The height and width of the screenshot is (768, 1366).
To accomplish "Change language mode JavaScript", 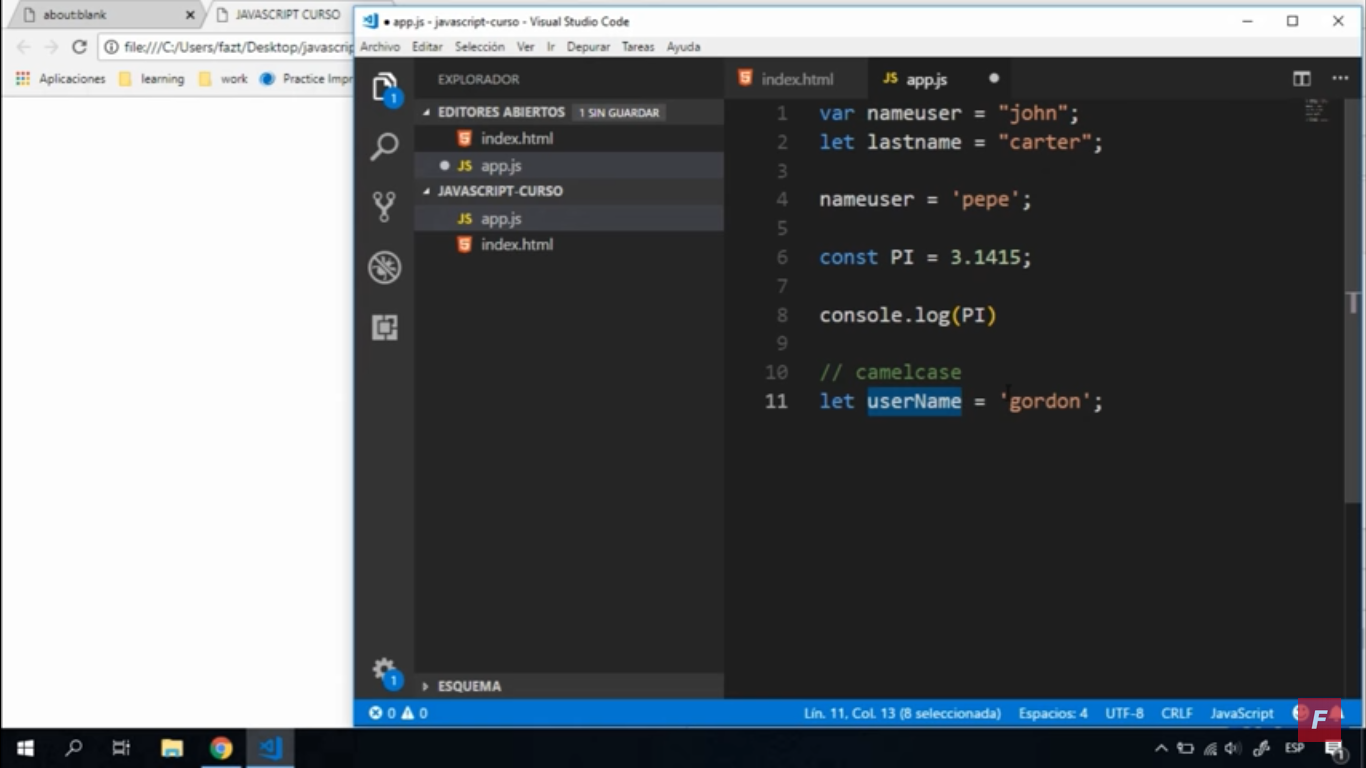I will coord(1242,713).
